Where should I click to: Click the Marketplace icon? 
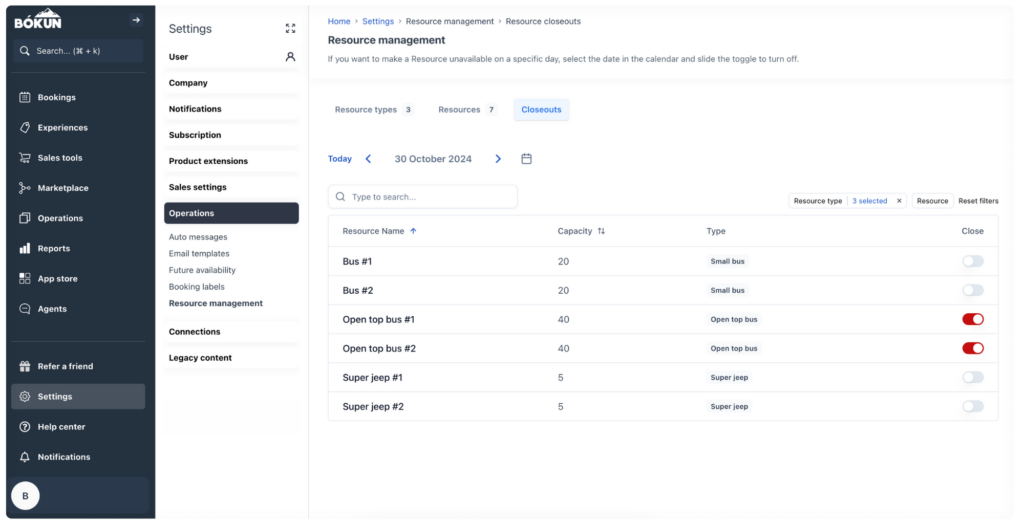pyautogui.click(x=25, y=188)
